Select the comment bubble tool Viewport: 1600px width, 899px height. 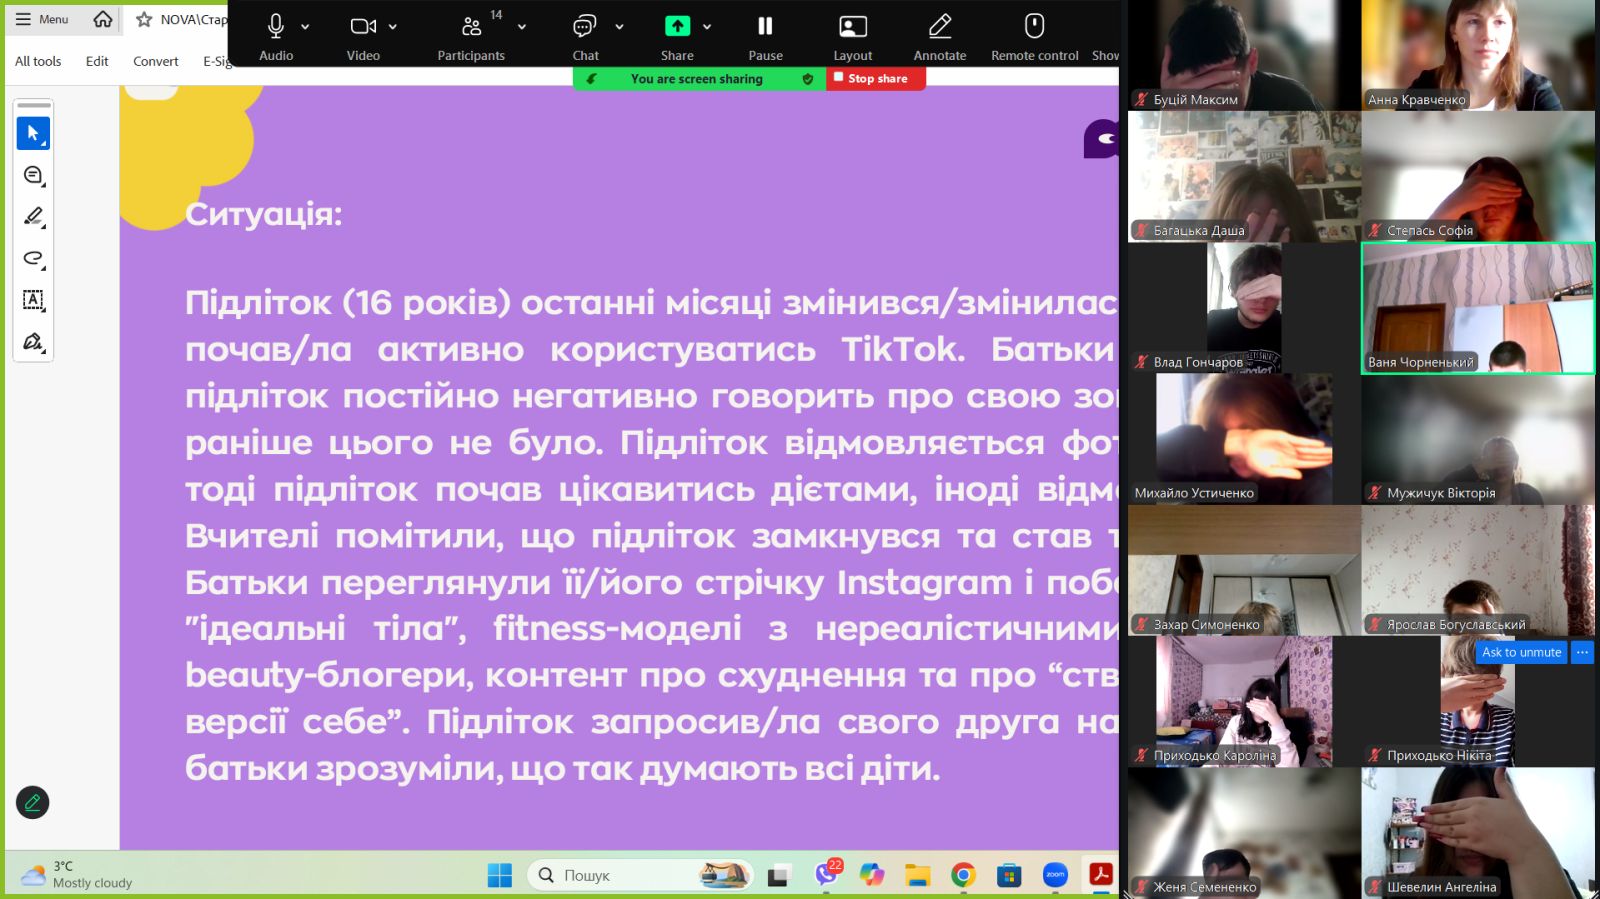[33, 175]
